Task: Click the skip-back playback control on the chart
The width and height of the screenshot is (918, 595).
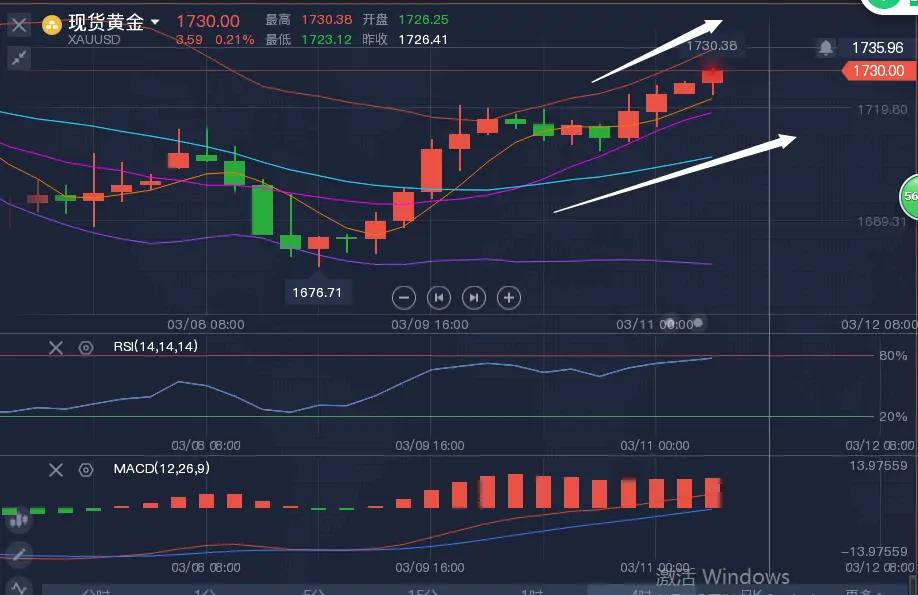Action: click(438, 297)
